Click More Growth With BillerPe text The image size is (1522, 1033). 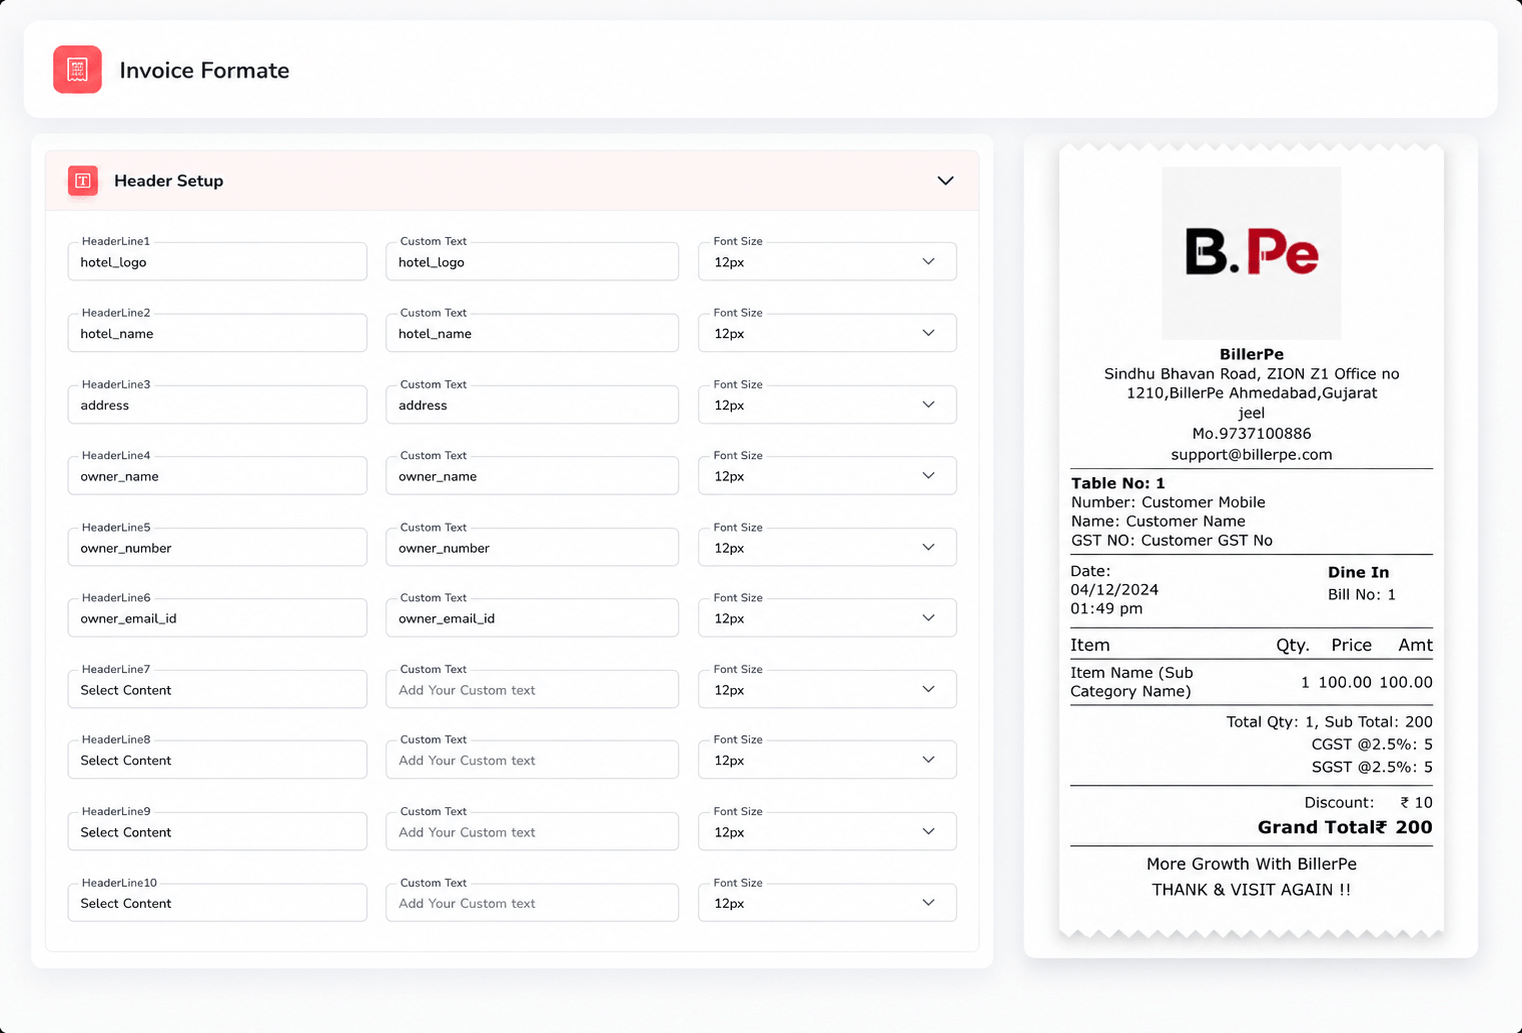1251,864
